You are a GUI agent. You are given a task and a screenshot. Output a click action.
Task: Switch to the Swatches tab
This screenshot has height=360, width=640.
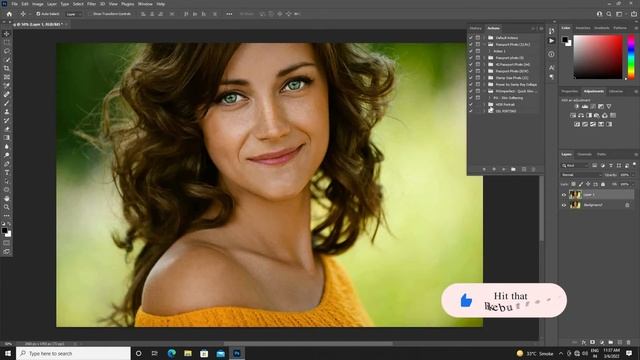click(583, 28)
